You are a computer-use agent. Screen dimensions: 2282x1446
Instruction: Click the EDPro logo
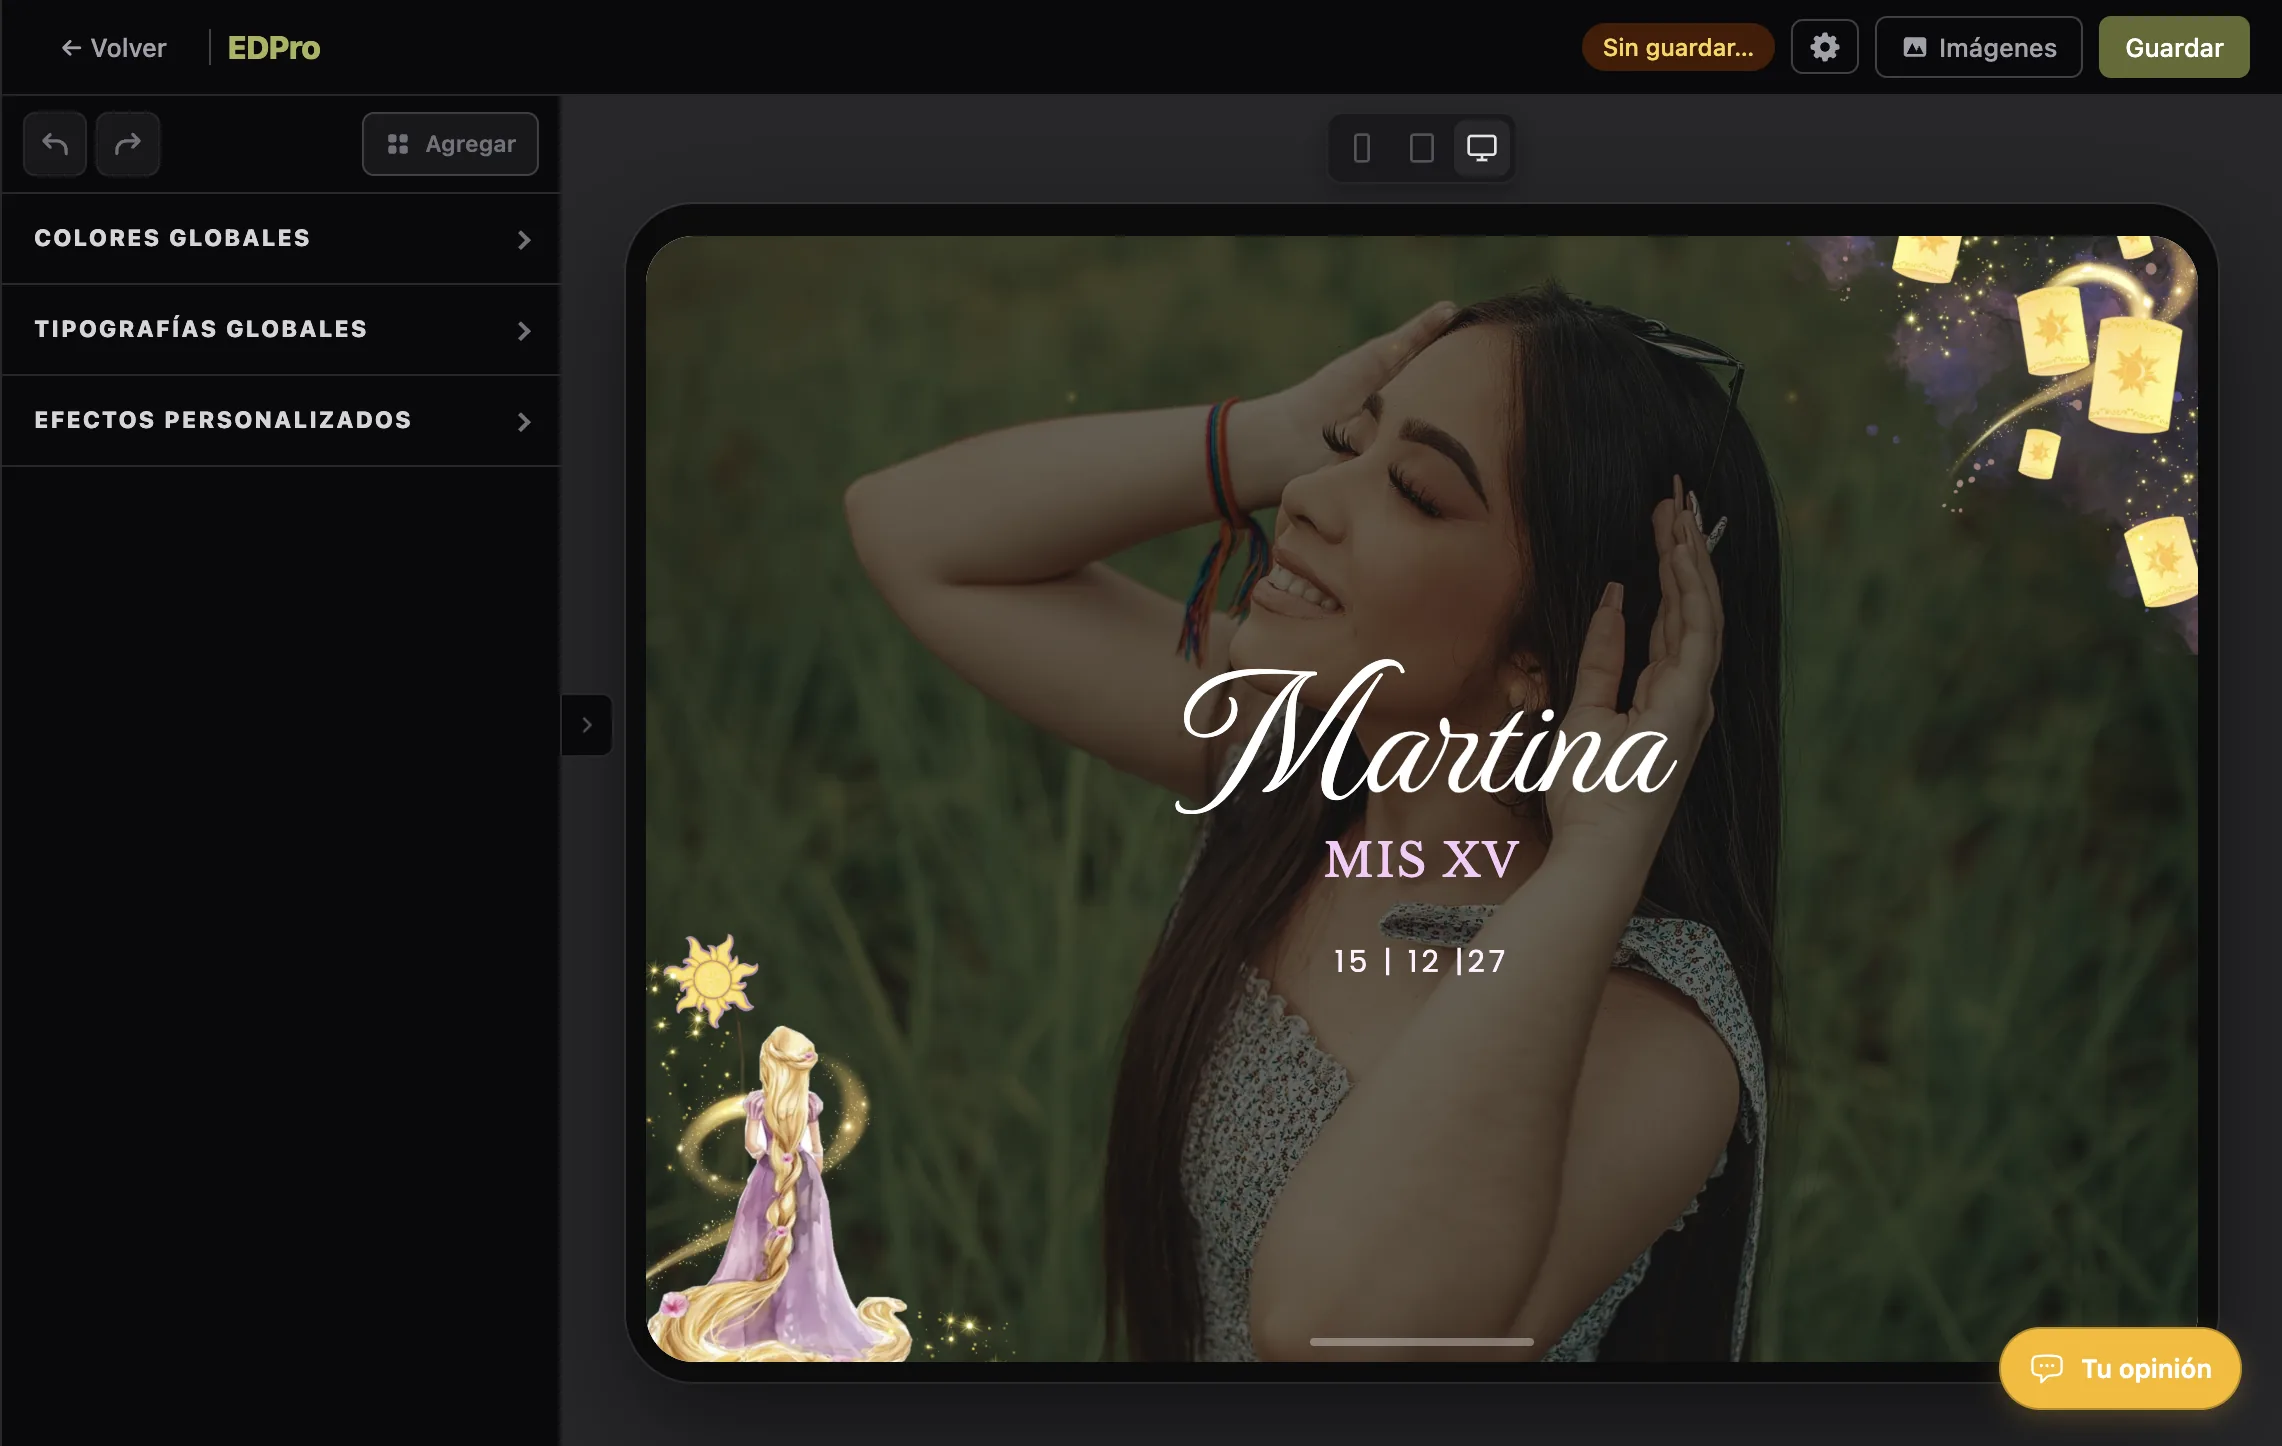274,48
